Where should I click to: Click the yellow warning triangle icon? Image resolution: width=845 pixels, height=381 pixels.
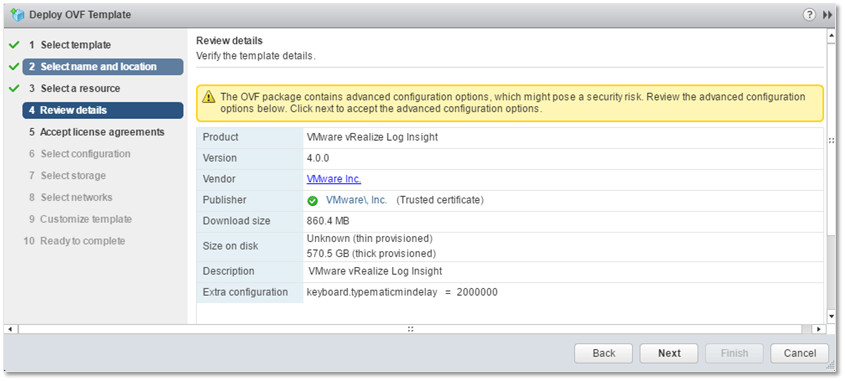click(209, 97)
